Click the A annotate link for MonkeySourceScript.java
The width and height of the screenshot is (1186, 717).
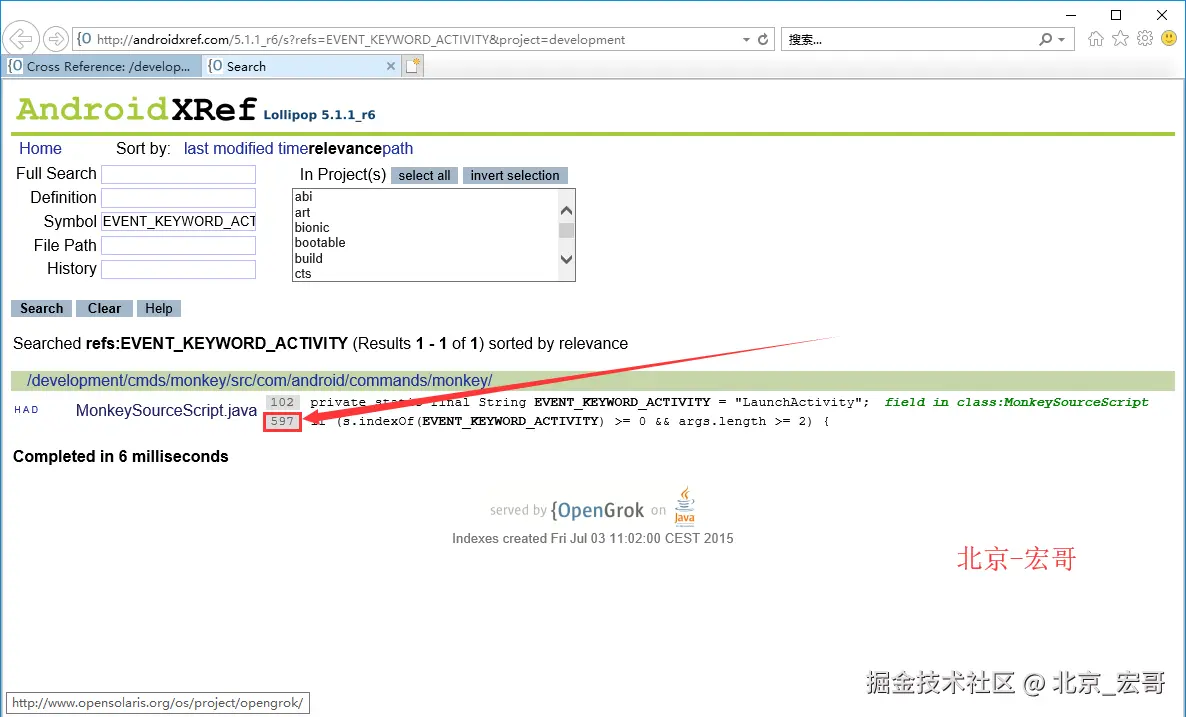coord(26,410)
